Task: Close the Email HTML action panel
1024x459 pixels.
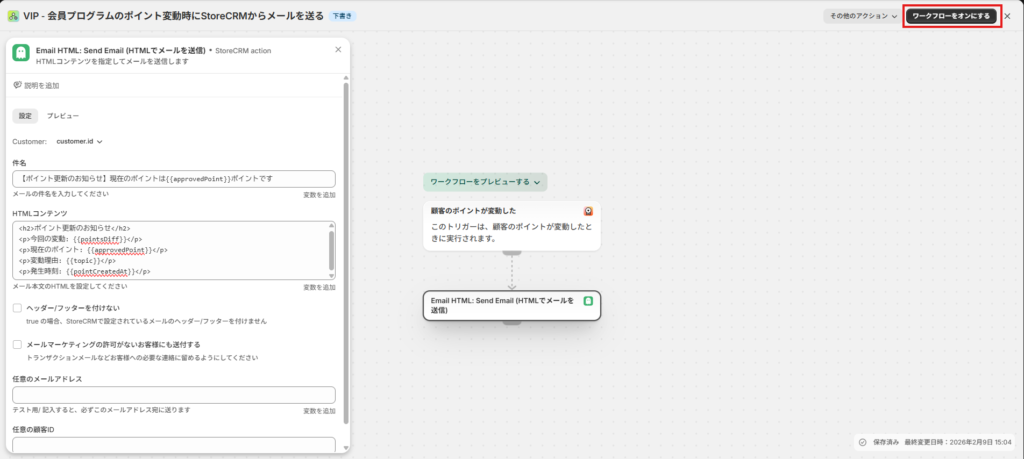Action: click(x=337, y=49)
